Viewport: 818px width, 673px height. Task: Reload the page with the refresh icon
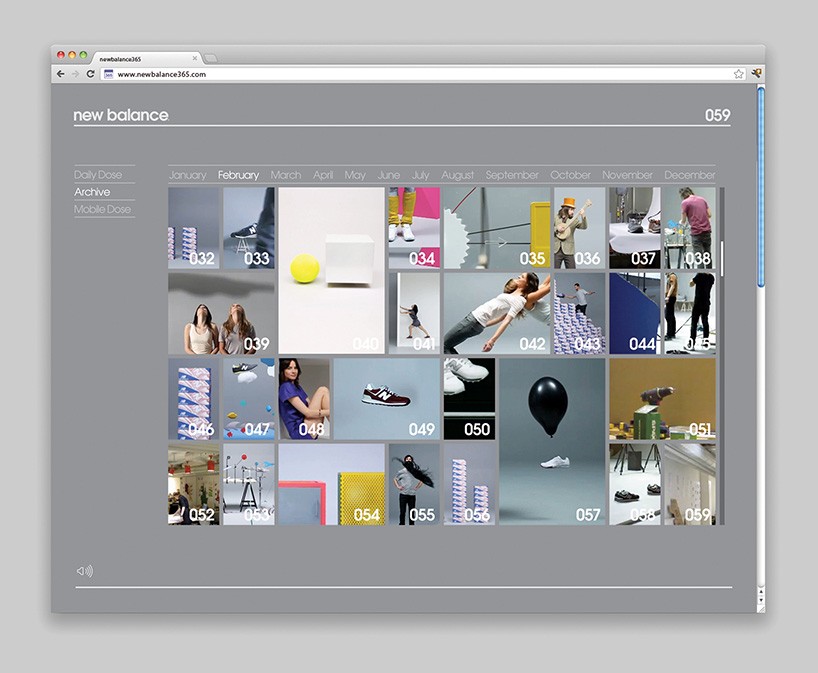pos(90,74)
